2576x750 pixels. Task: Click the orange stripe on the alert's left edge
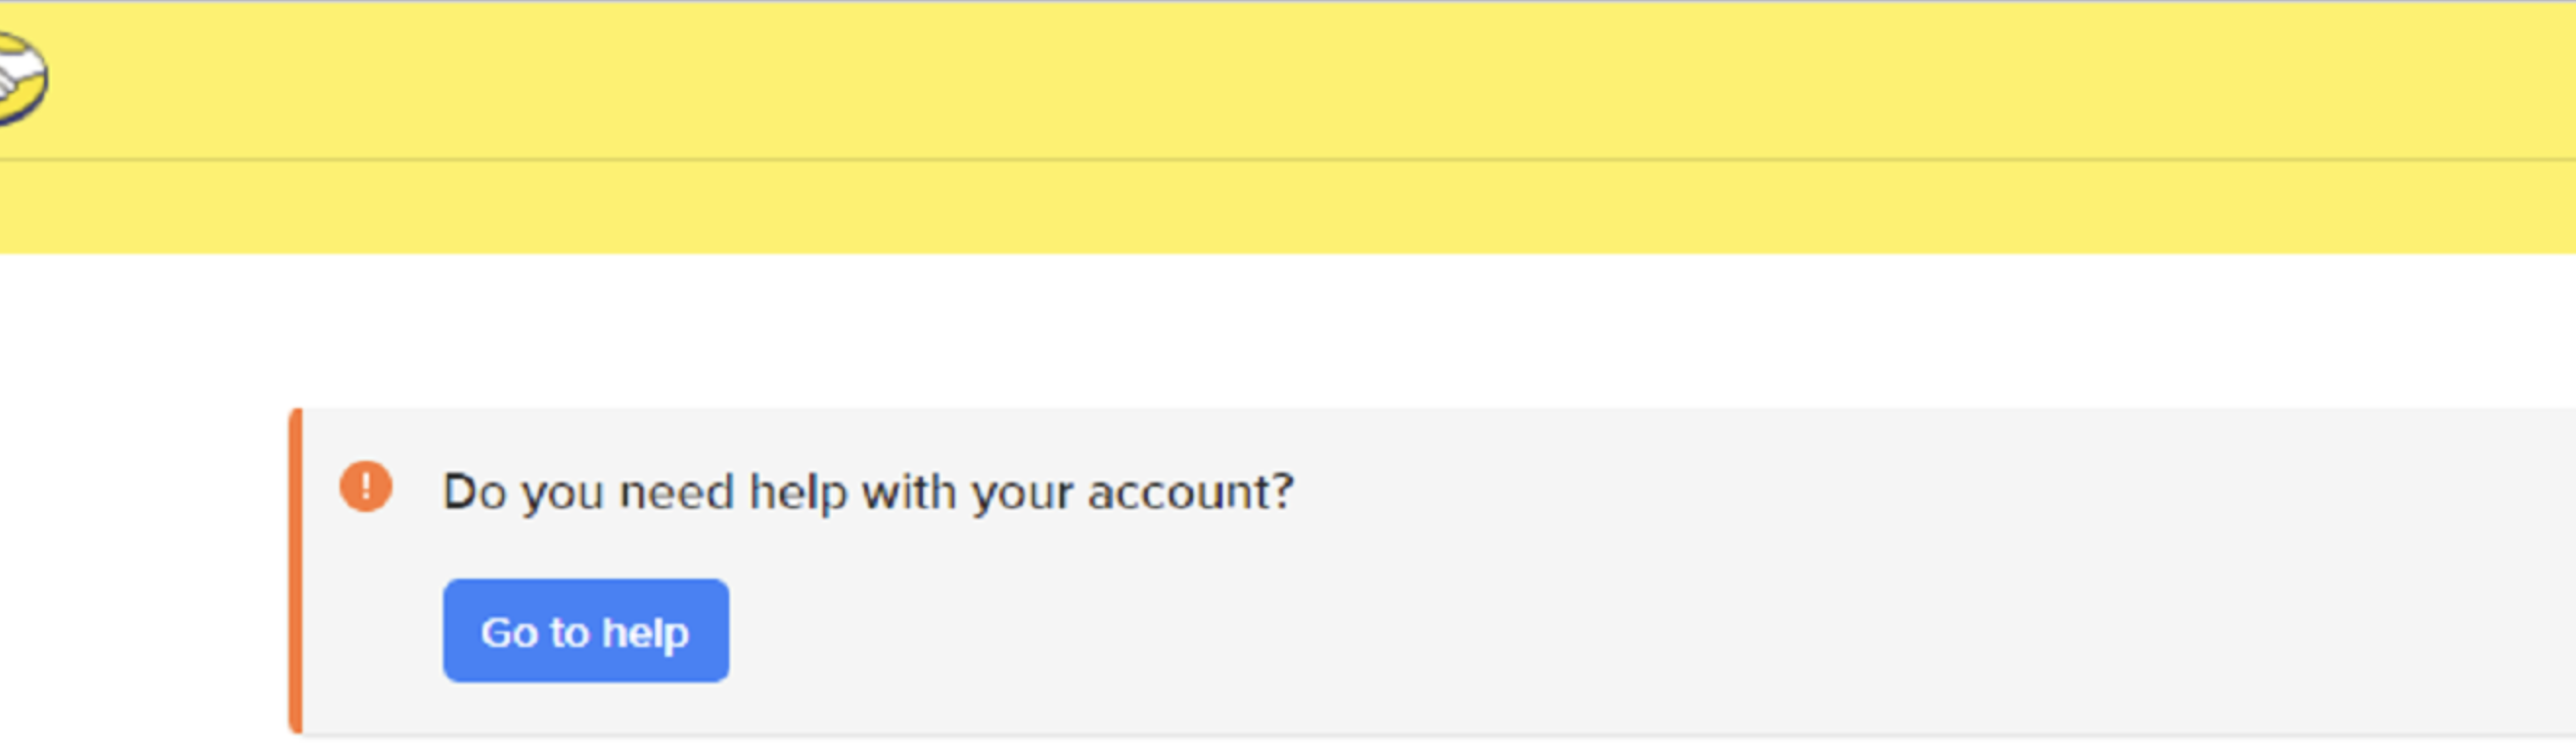tap(295, 570)
